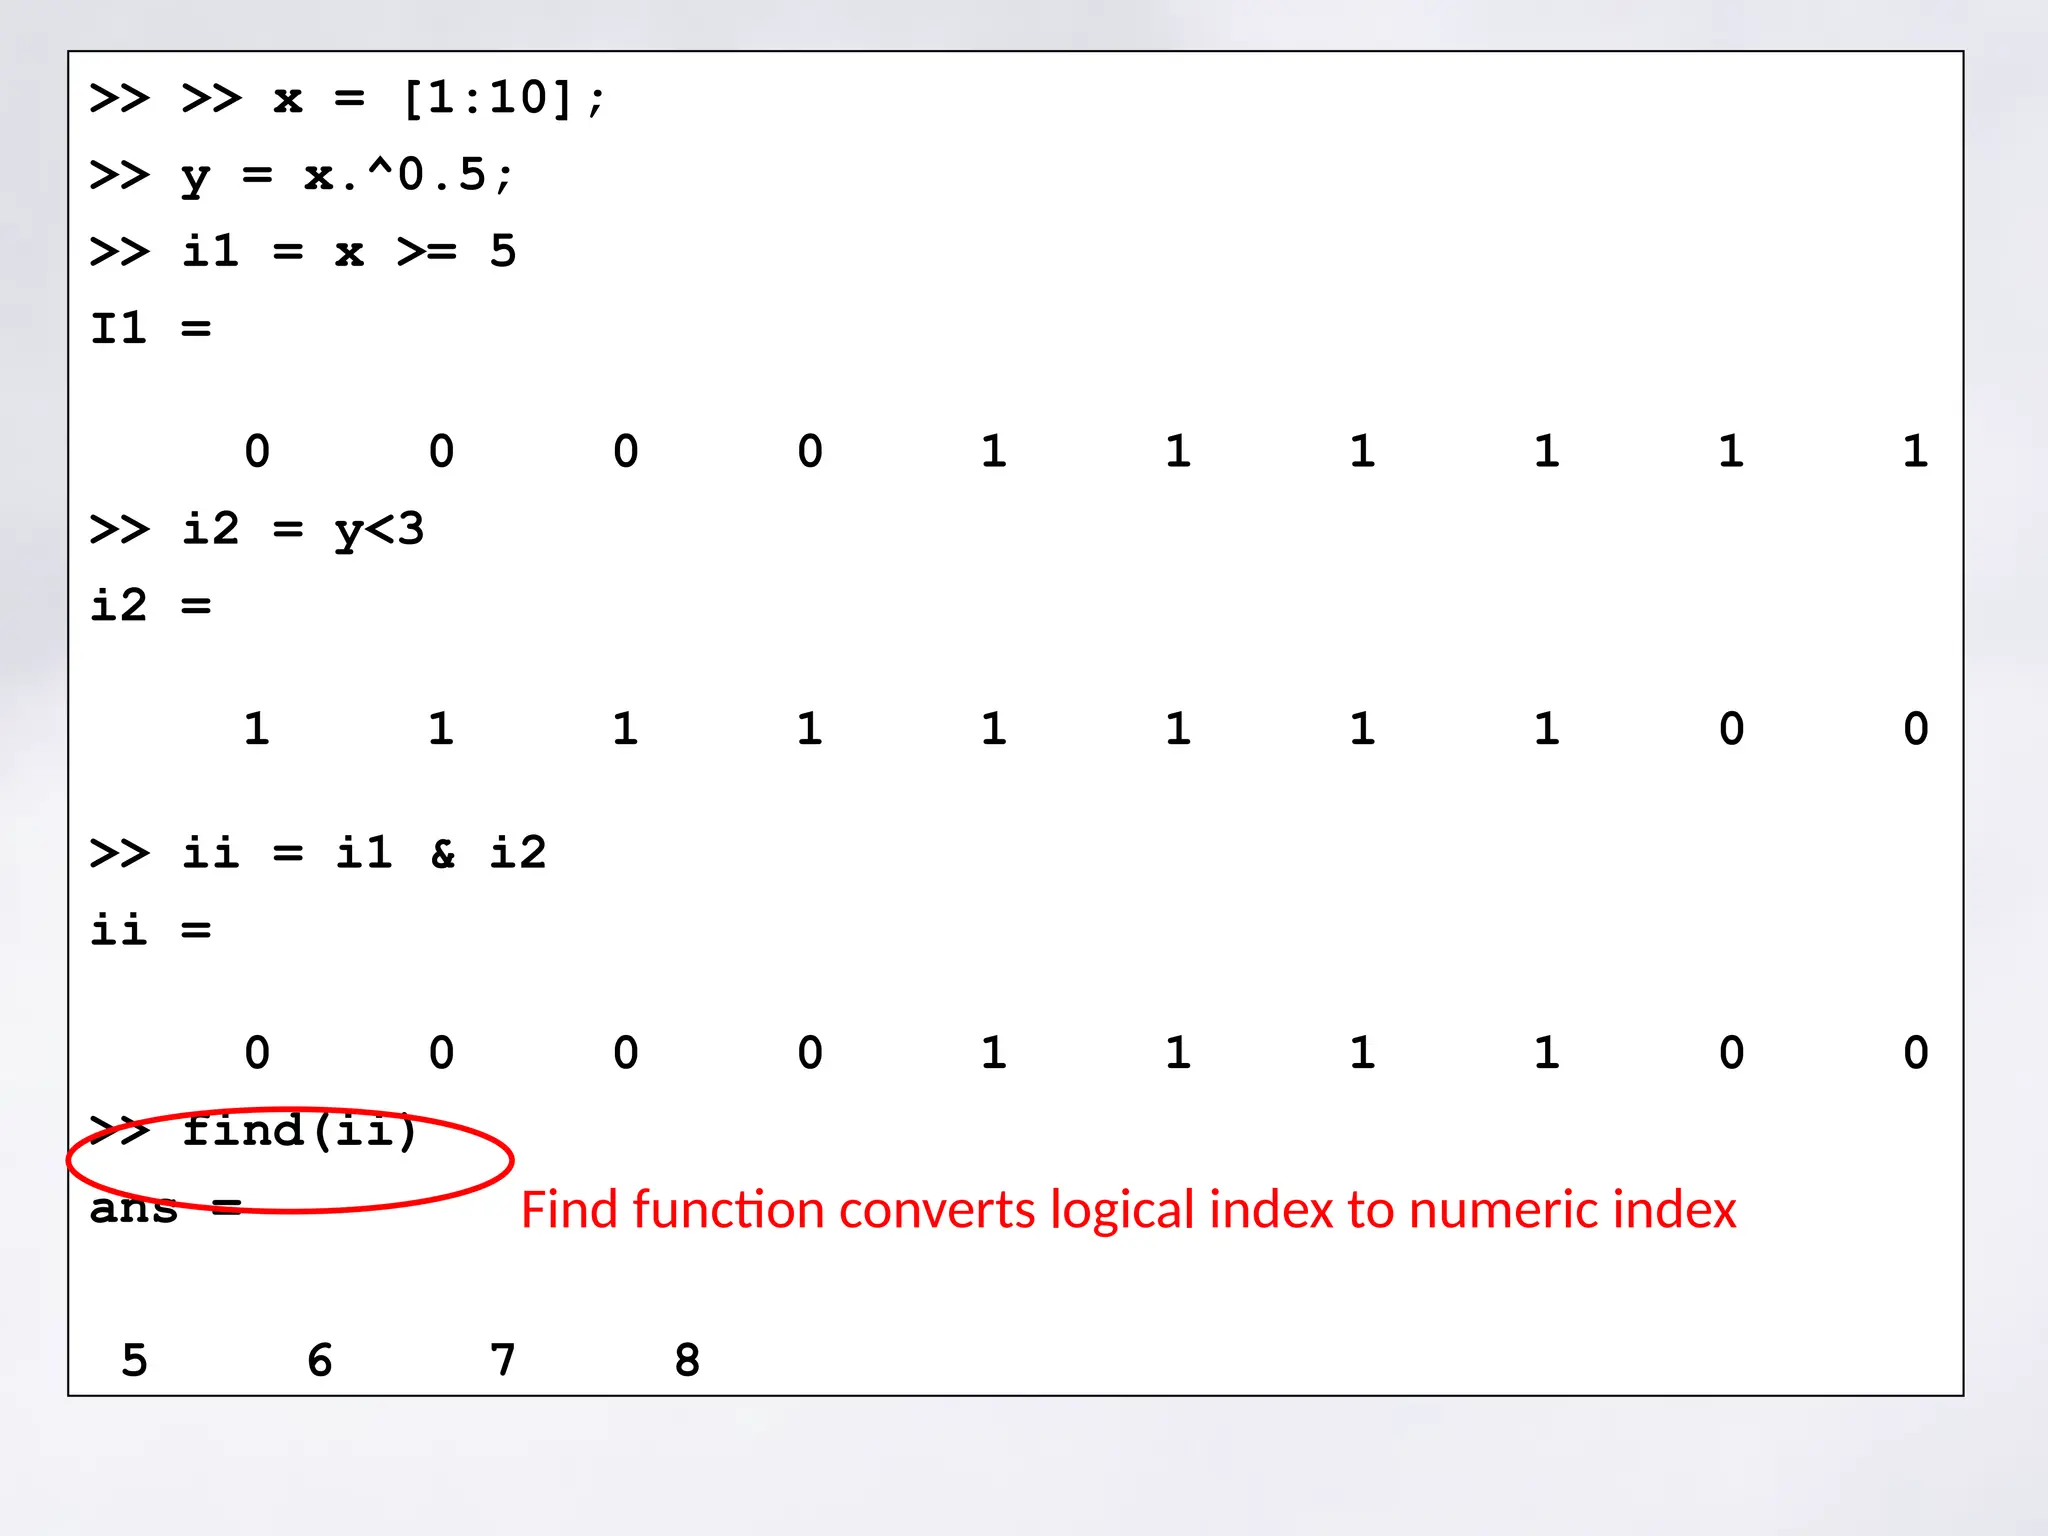The height and width of the screenshot is (1536, 2048).
Task: Click the red note about Find function
Action: pyautogui.click(x=1128, y=1210)
